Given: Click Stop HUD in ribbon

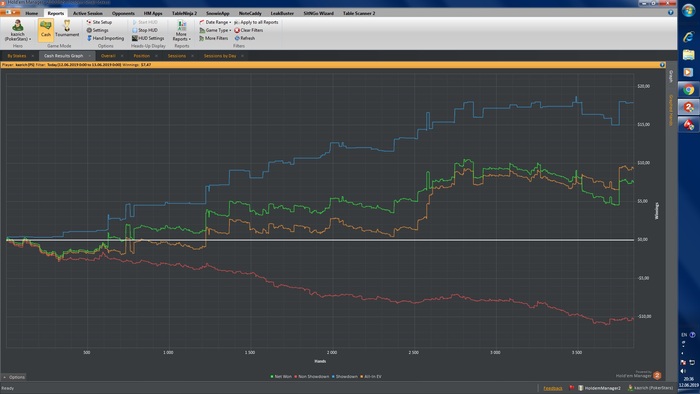Looking at the screenshot, I should (x=145, y=30).
